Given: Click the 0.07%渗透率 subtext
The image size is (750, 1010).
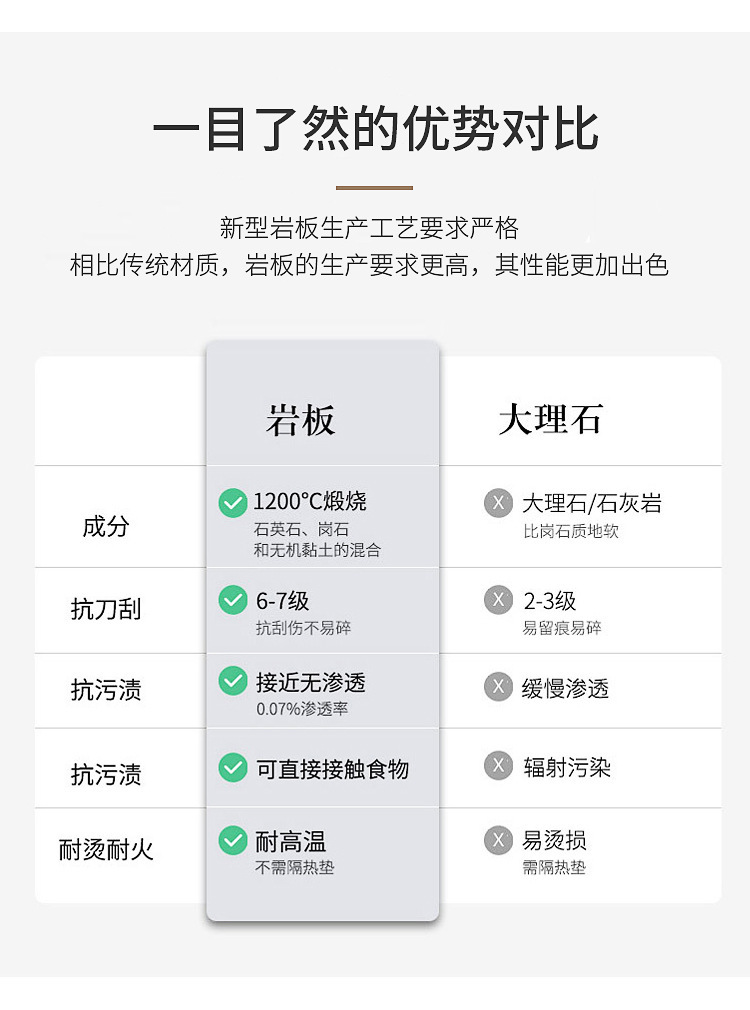Looking at the screenshot, I should [x=302, y=709].
